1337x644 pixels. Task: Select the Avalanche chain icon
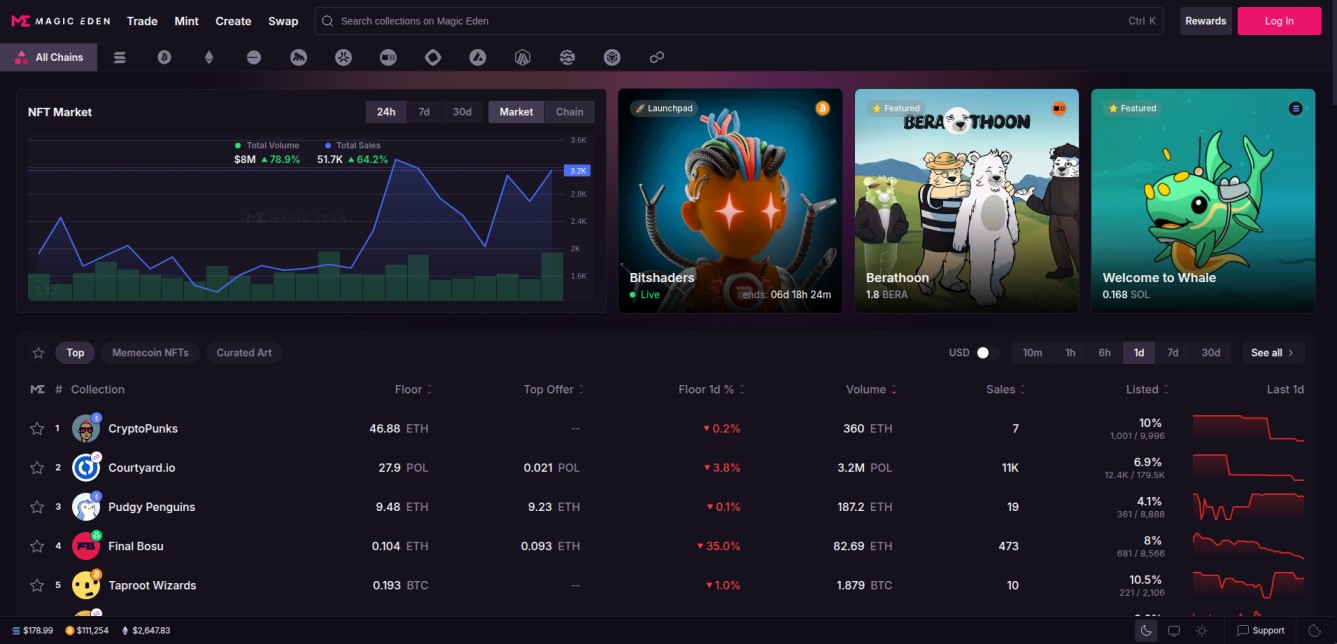coord(478,58)
